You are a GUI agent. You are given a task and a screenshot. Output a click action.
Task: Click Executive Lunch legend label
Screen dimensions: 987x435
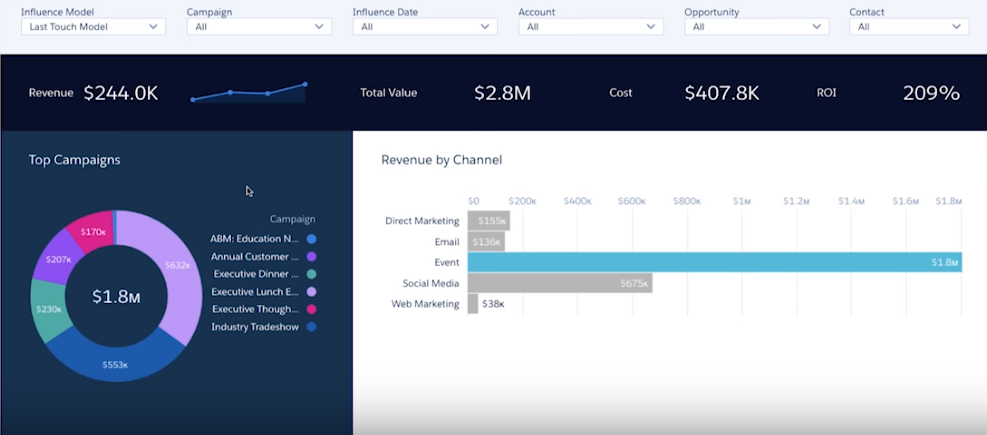[x=255, y=292]
